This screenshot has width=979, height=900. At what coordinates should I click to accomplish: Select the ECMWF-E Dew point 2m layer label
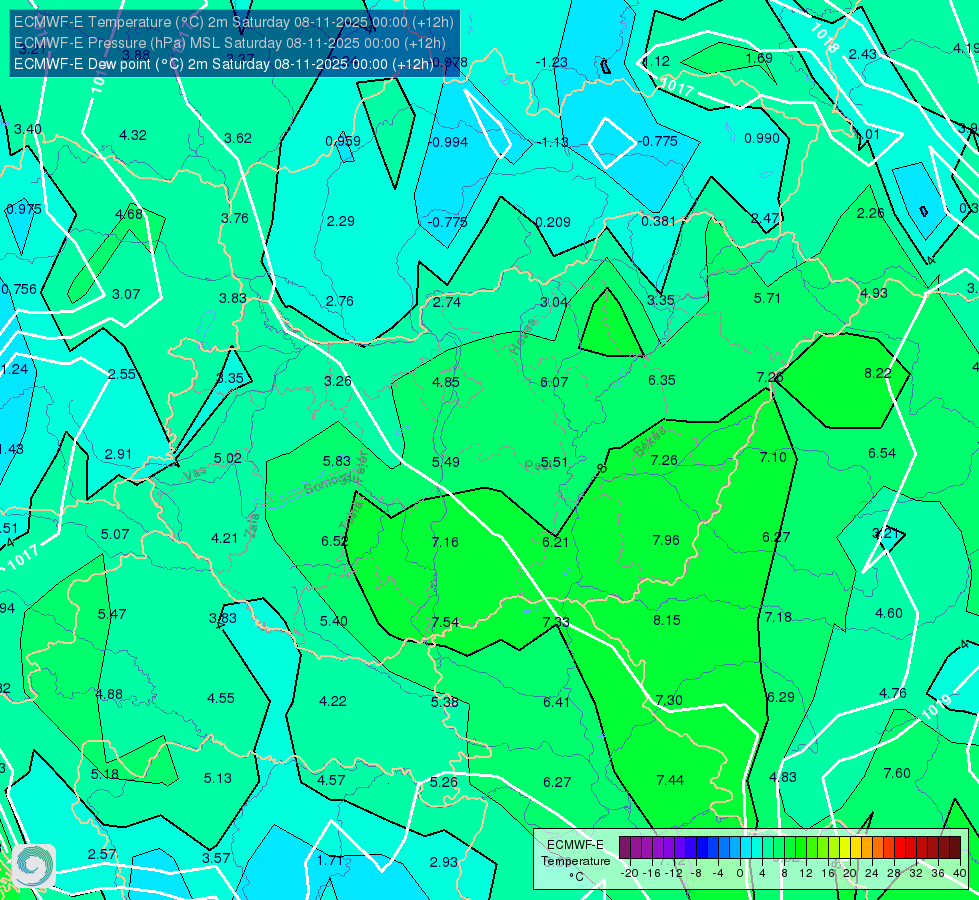tap(224, 64)
